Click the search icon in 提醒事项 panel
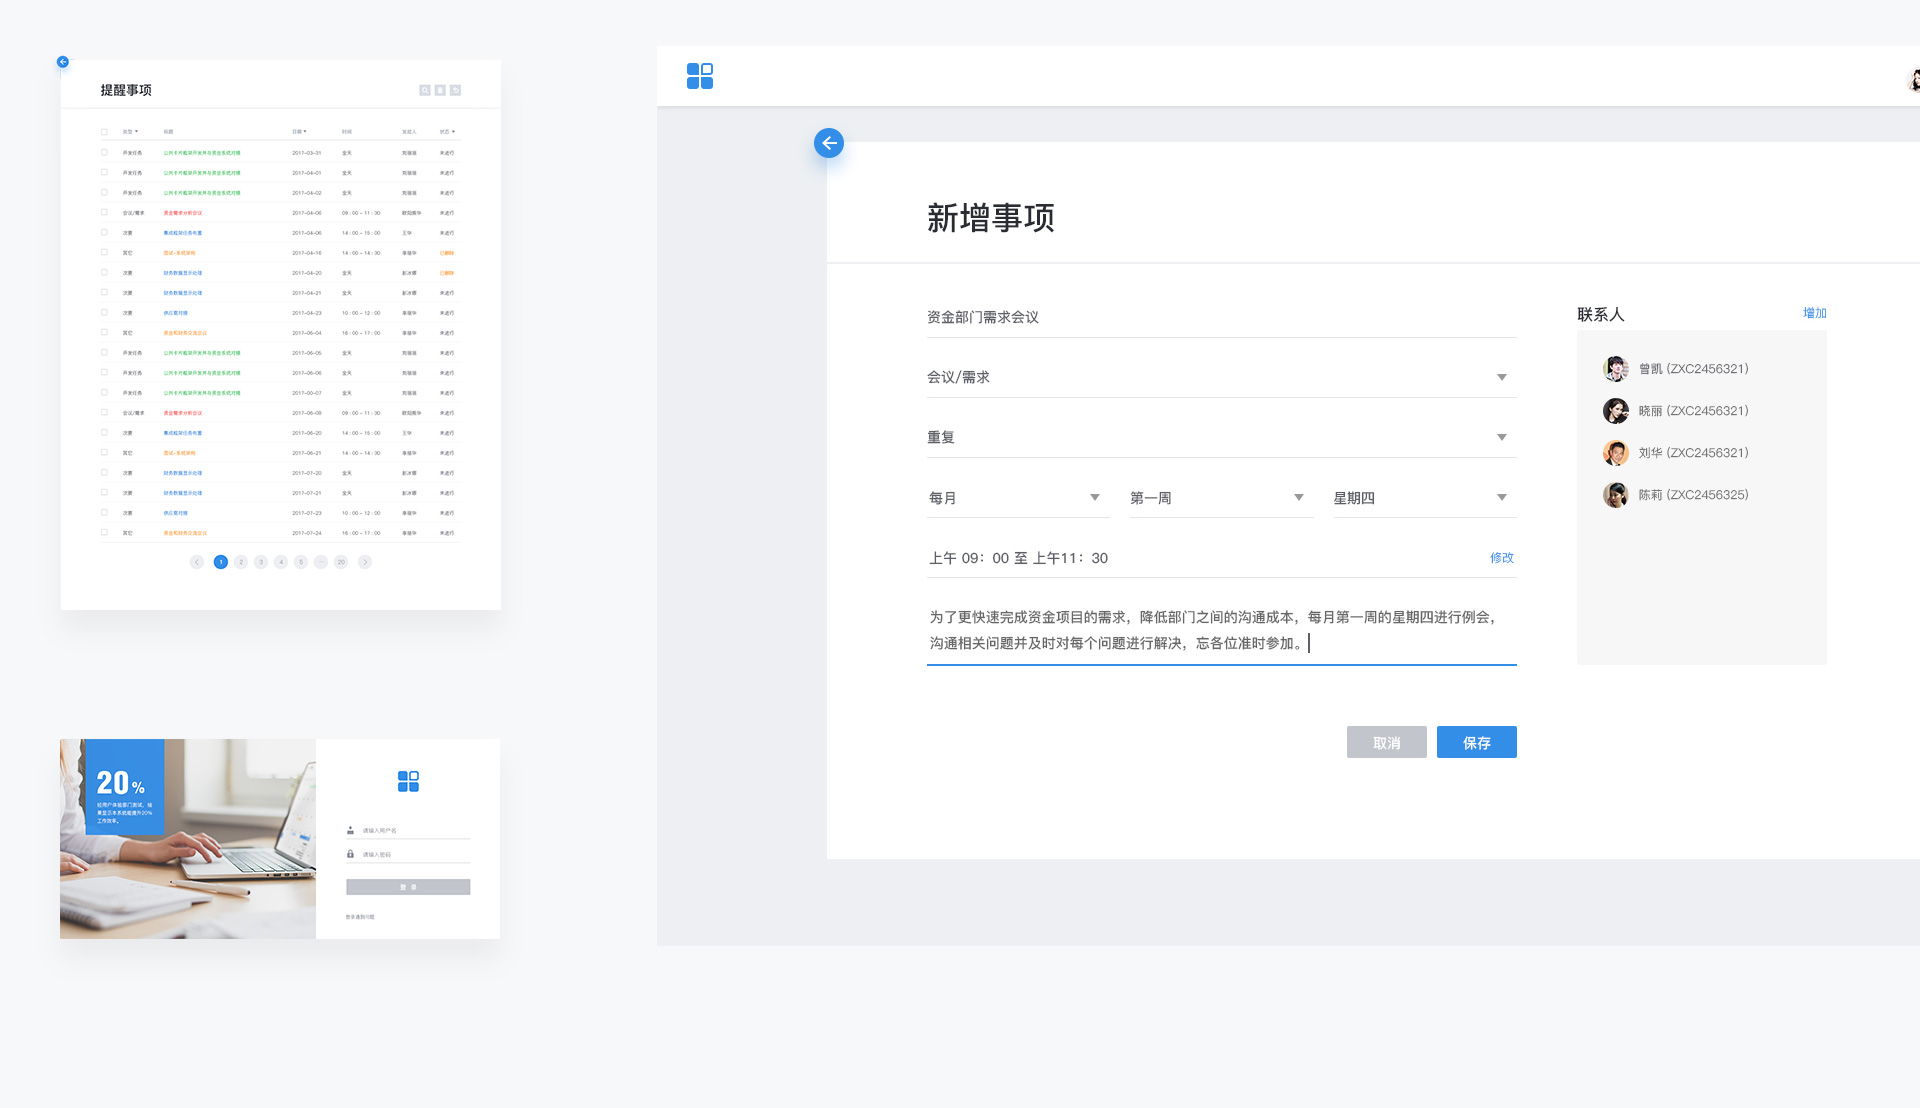1920x1108 pixels. pos(425,90)
